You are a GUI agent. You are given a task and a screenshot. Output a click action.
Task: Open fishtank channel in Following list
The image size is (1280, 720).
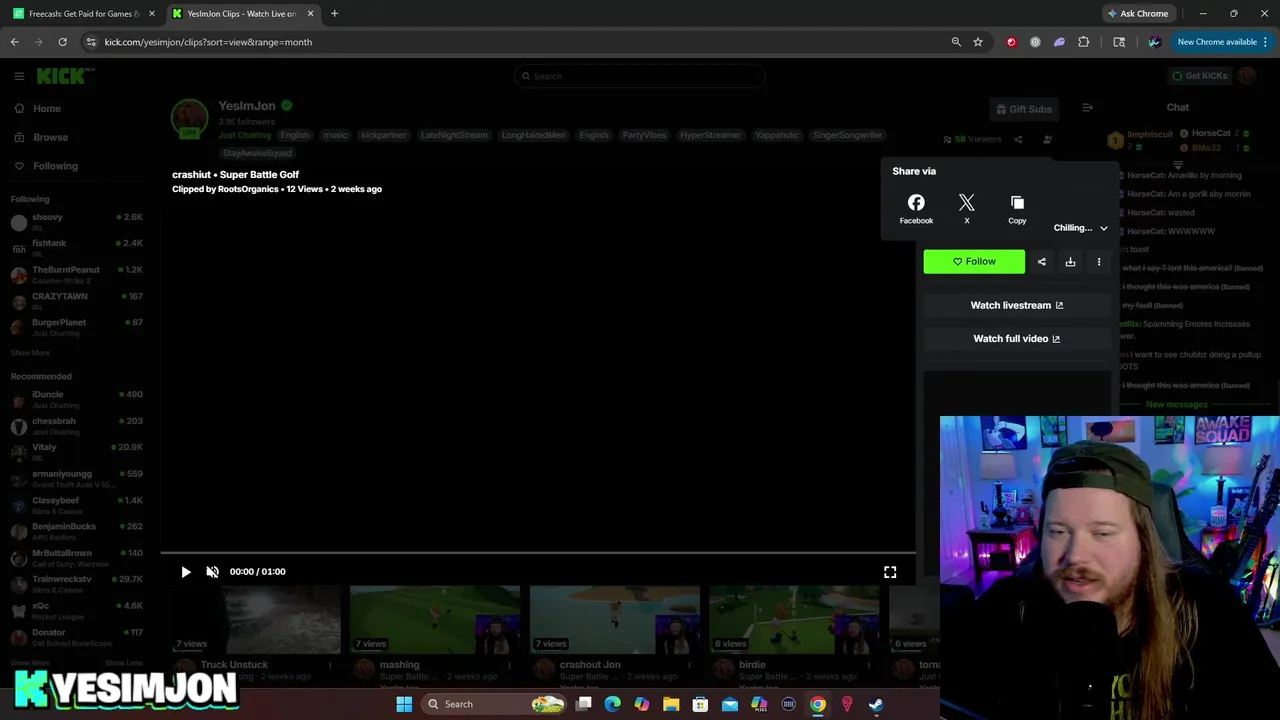click(x=78, y=247)
